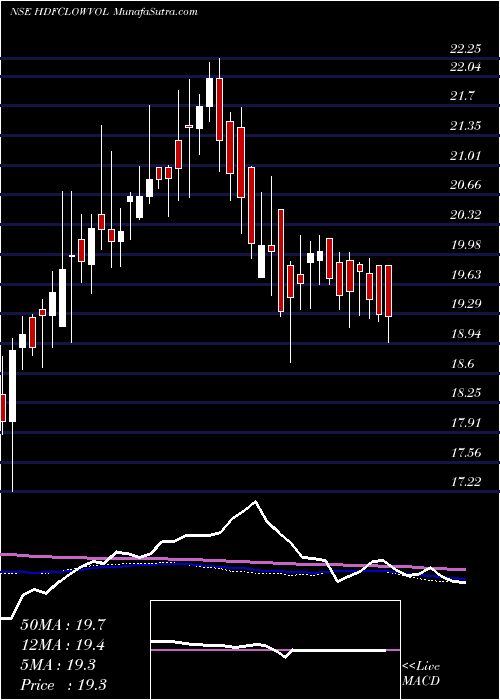Click the 17.56 price axis label

pos(466,453)
